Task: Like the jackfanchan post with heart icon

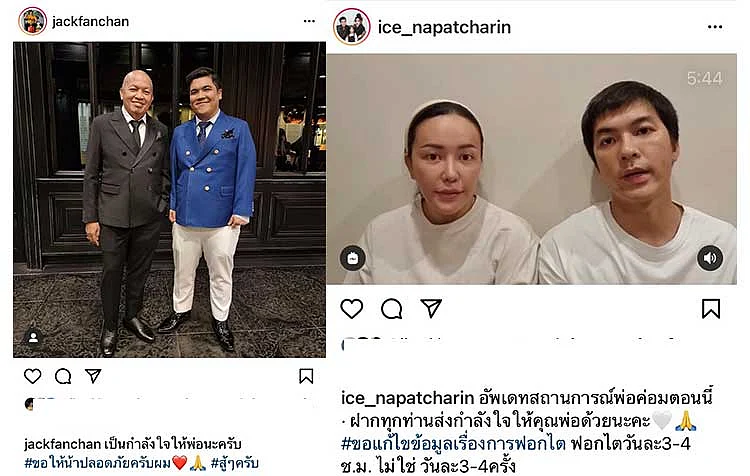Action: click(33, 376)
